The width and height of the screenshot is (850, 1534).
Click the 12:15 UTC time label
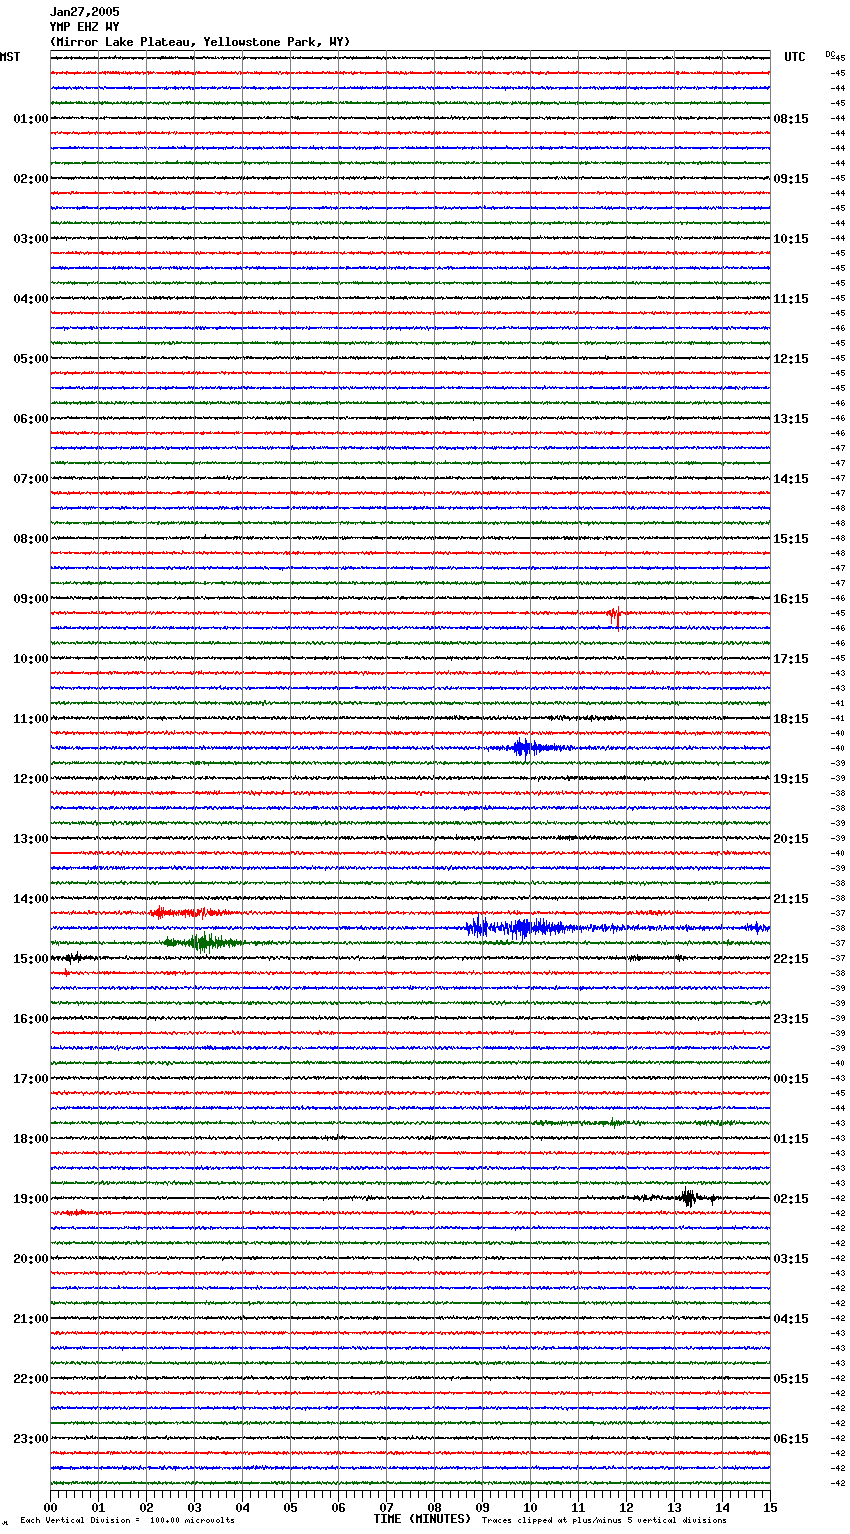pos(791,359)
